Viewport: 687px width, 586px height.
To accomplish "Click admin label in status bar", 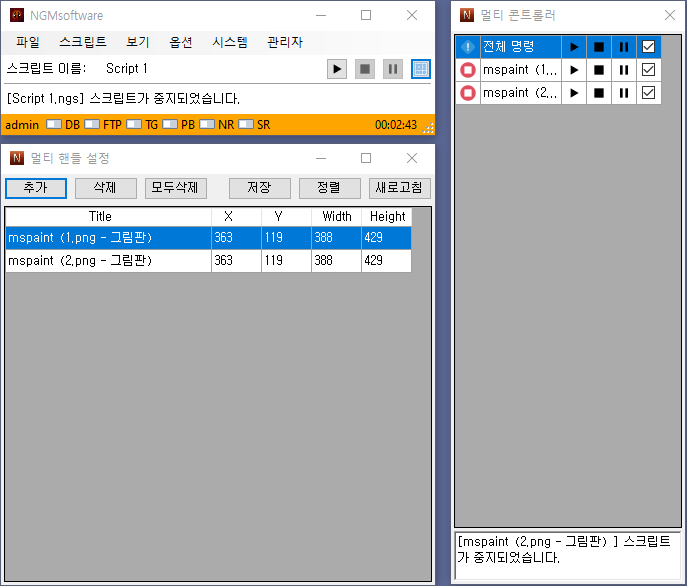I will [x=22, y=125].
